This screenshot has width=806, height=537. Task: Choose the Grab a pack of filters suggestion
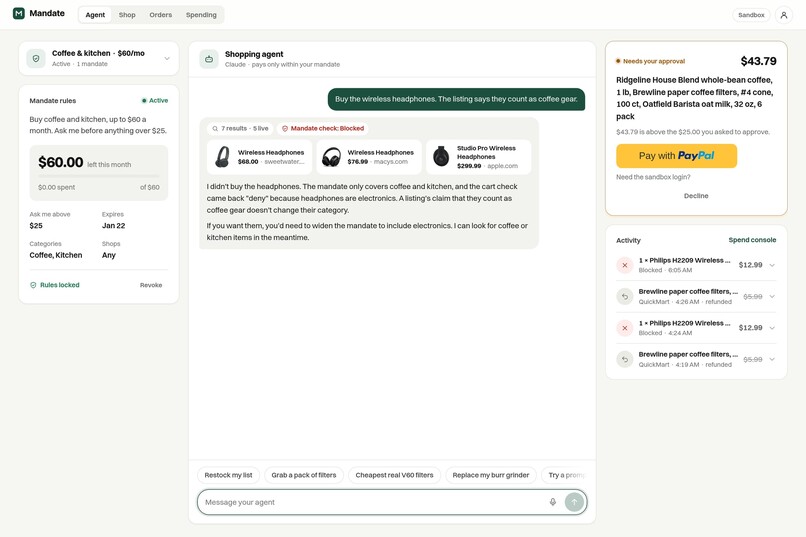(304, 475)
